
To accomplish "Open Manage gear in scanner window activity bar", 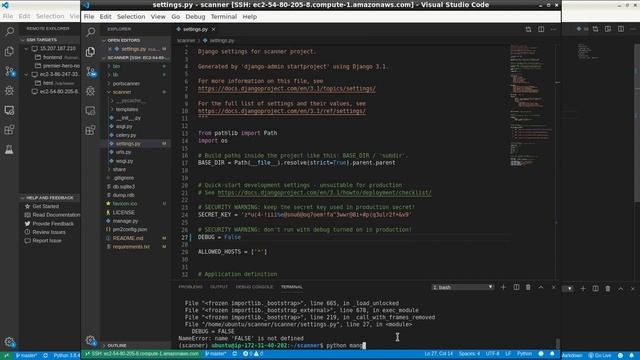I will click(91, 341).
